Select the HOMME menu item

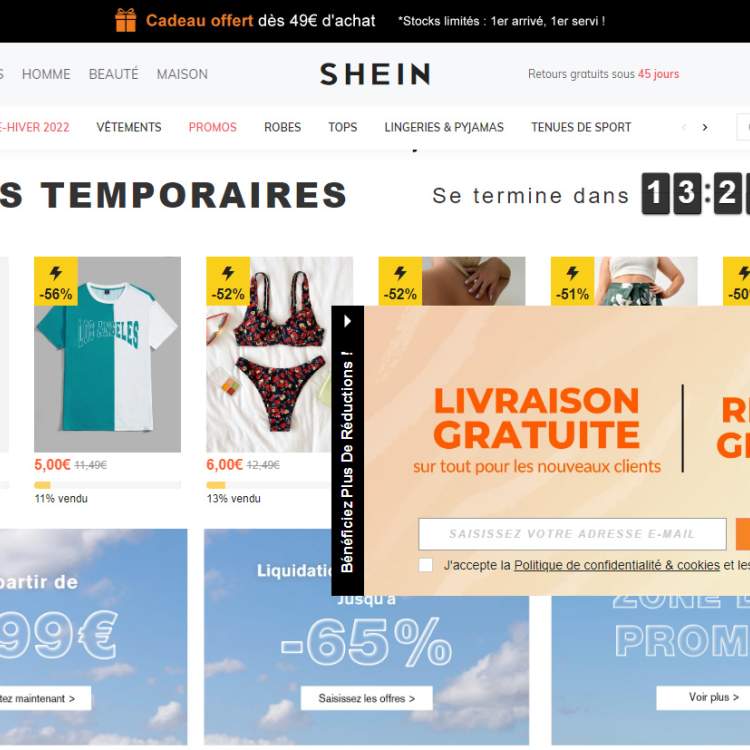click(46, 74)
